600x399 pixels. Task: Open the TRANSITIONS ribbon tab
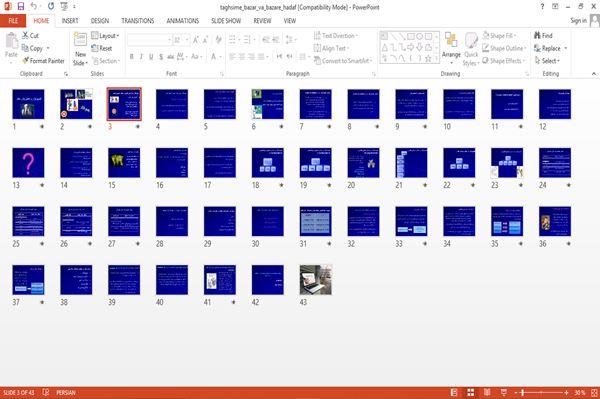138,21
